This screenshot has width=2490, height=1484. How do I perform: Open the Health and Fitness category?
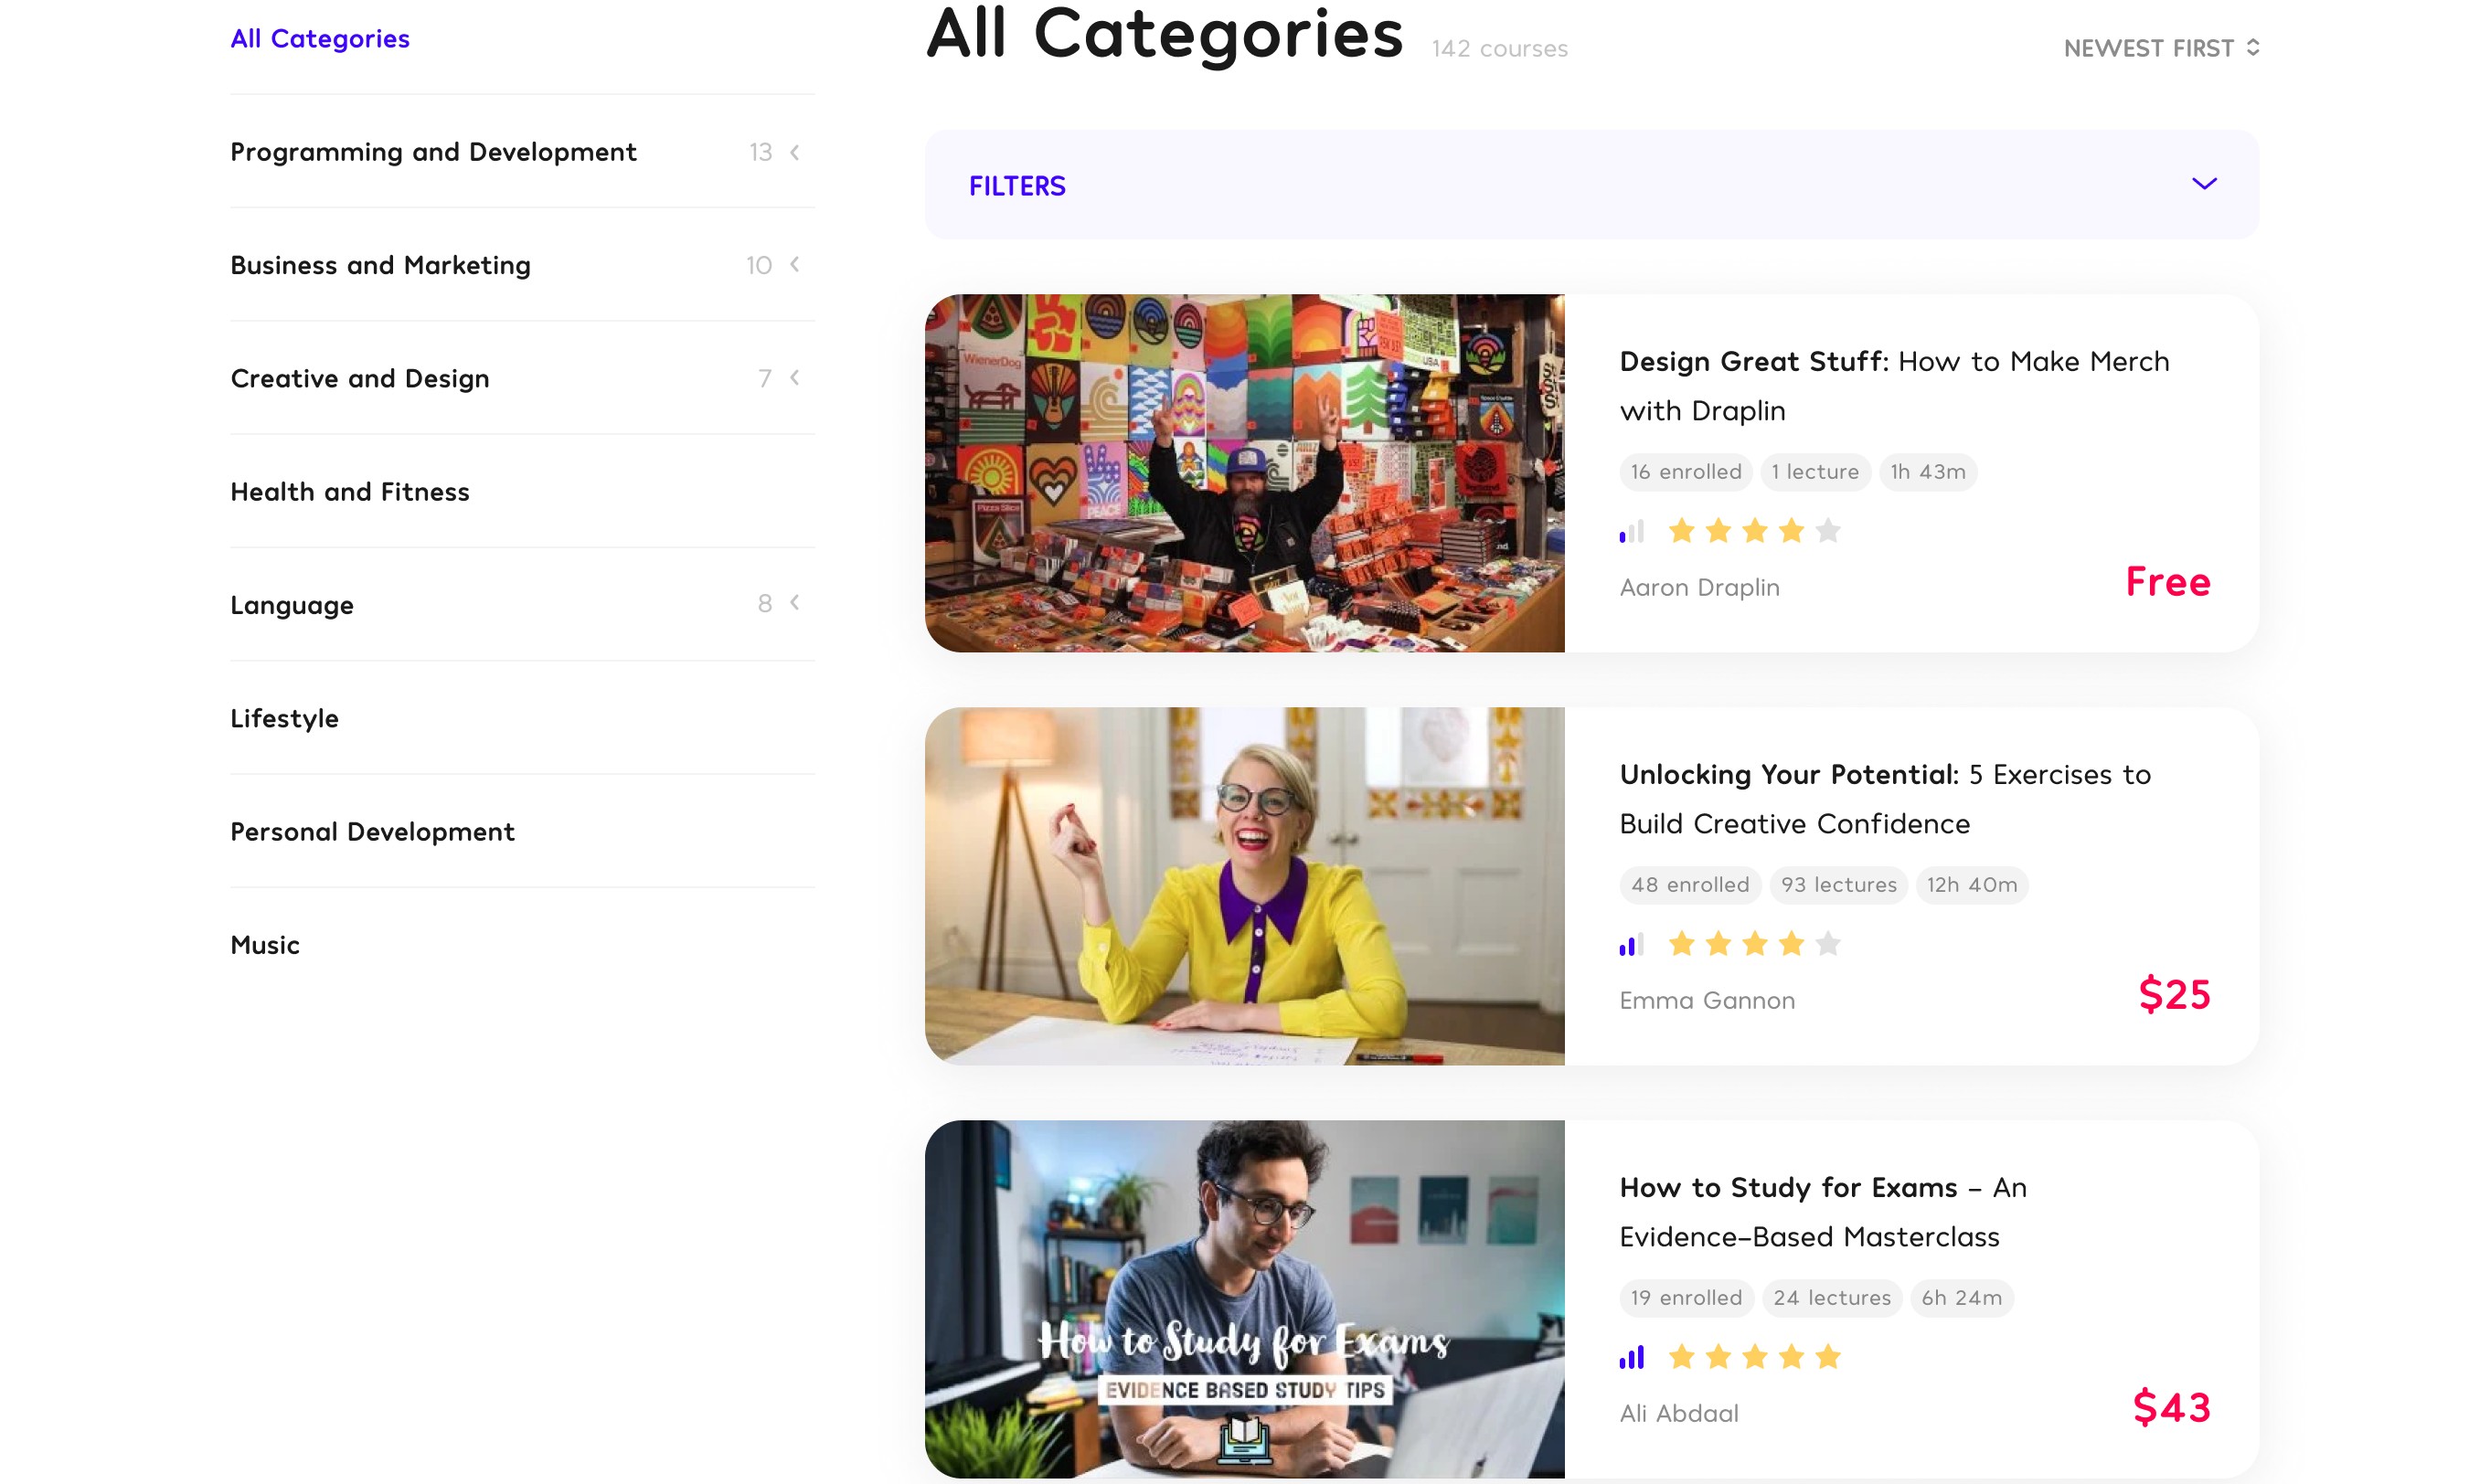[x=350, y=492]
